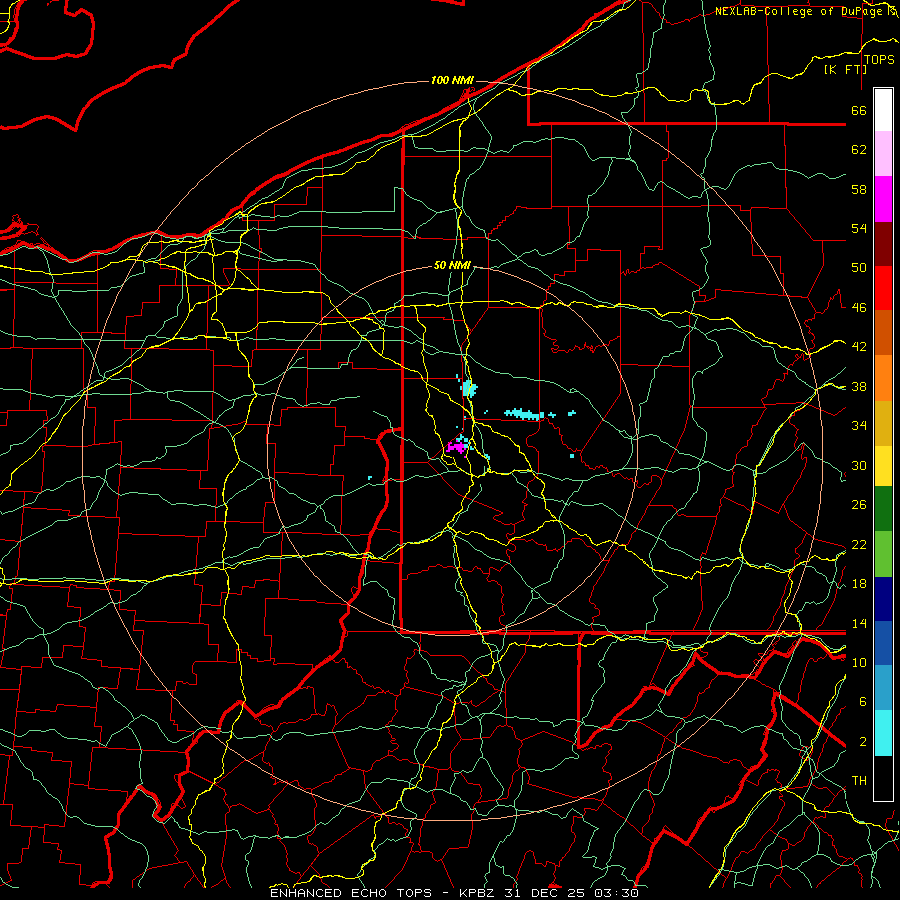Screen dimensions: 900x900
Task: Click the 'TOPS' legend title
Action: [x=879, y=59]
